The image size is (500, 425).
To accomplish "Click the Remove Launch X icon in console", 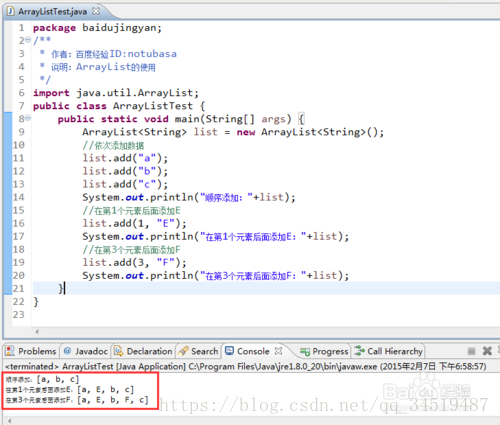I will [487, 351].
